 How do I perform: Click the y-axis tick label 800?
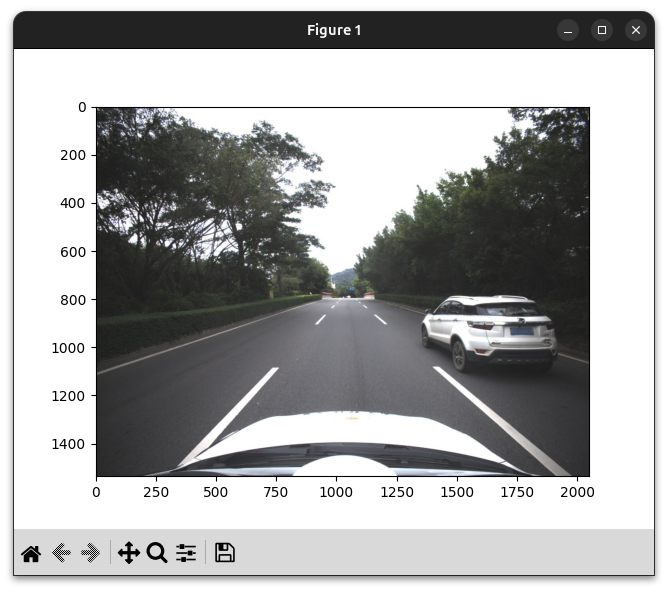(75, 300)
